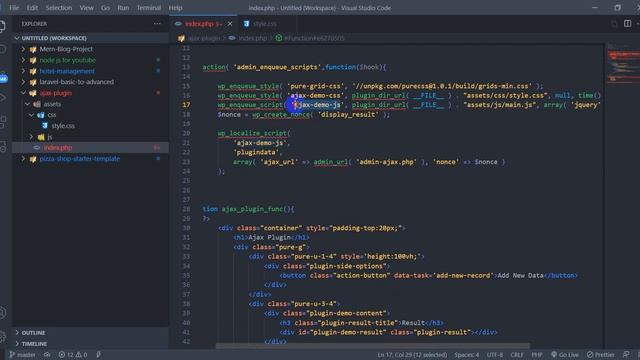Expand the node js for youtube folder
This screenshot has height=360, width=640.
tap(23, 60)
